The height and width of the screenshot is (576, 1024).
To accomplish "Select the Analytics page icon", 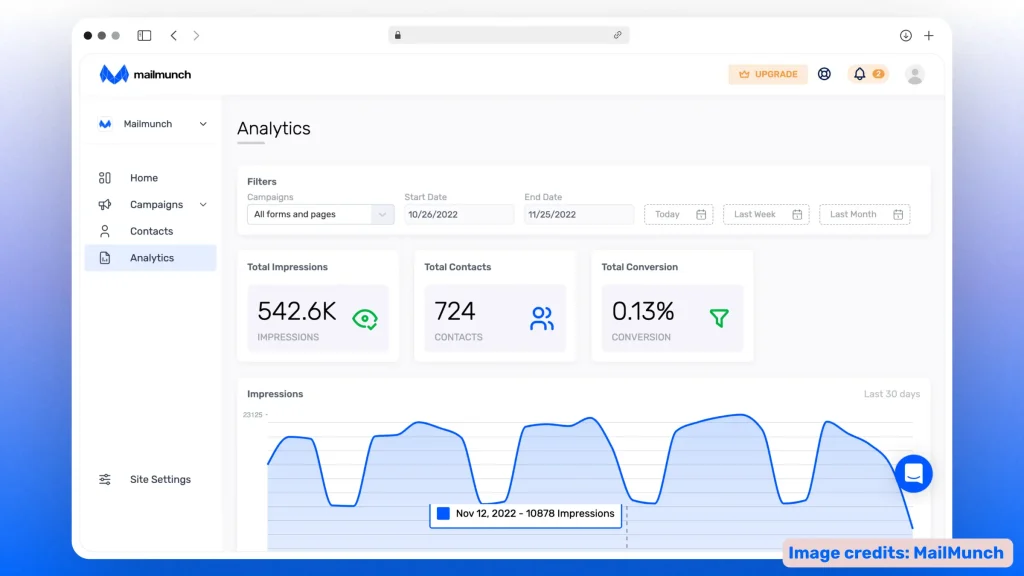I will tap(105, 258).
